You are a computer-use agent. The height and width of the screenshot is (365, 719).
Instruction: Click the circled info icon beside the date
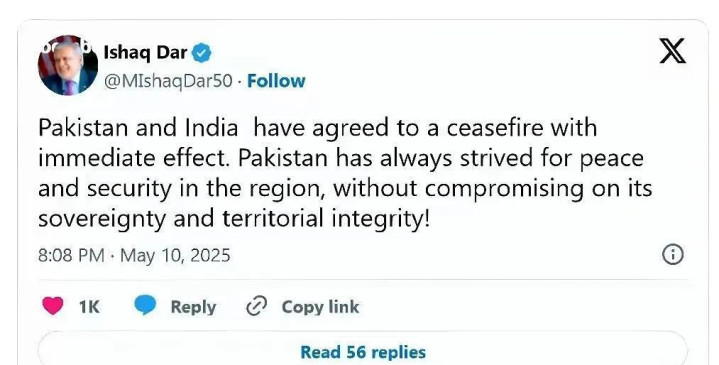pos(673,254)
